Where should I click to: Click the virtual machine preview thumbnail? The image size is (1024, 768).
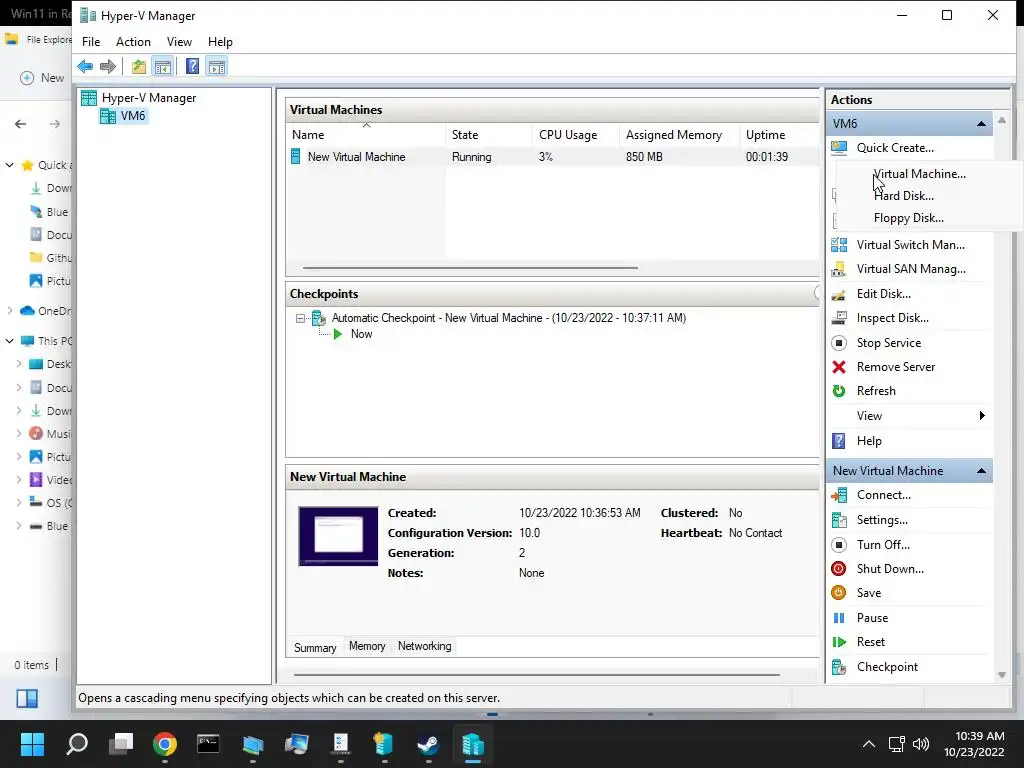338,536
